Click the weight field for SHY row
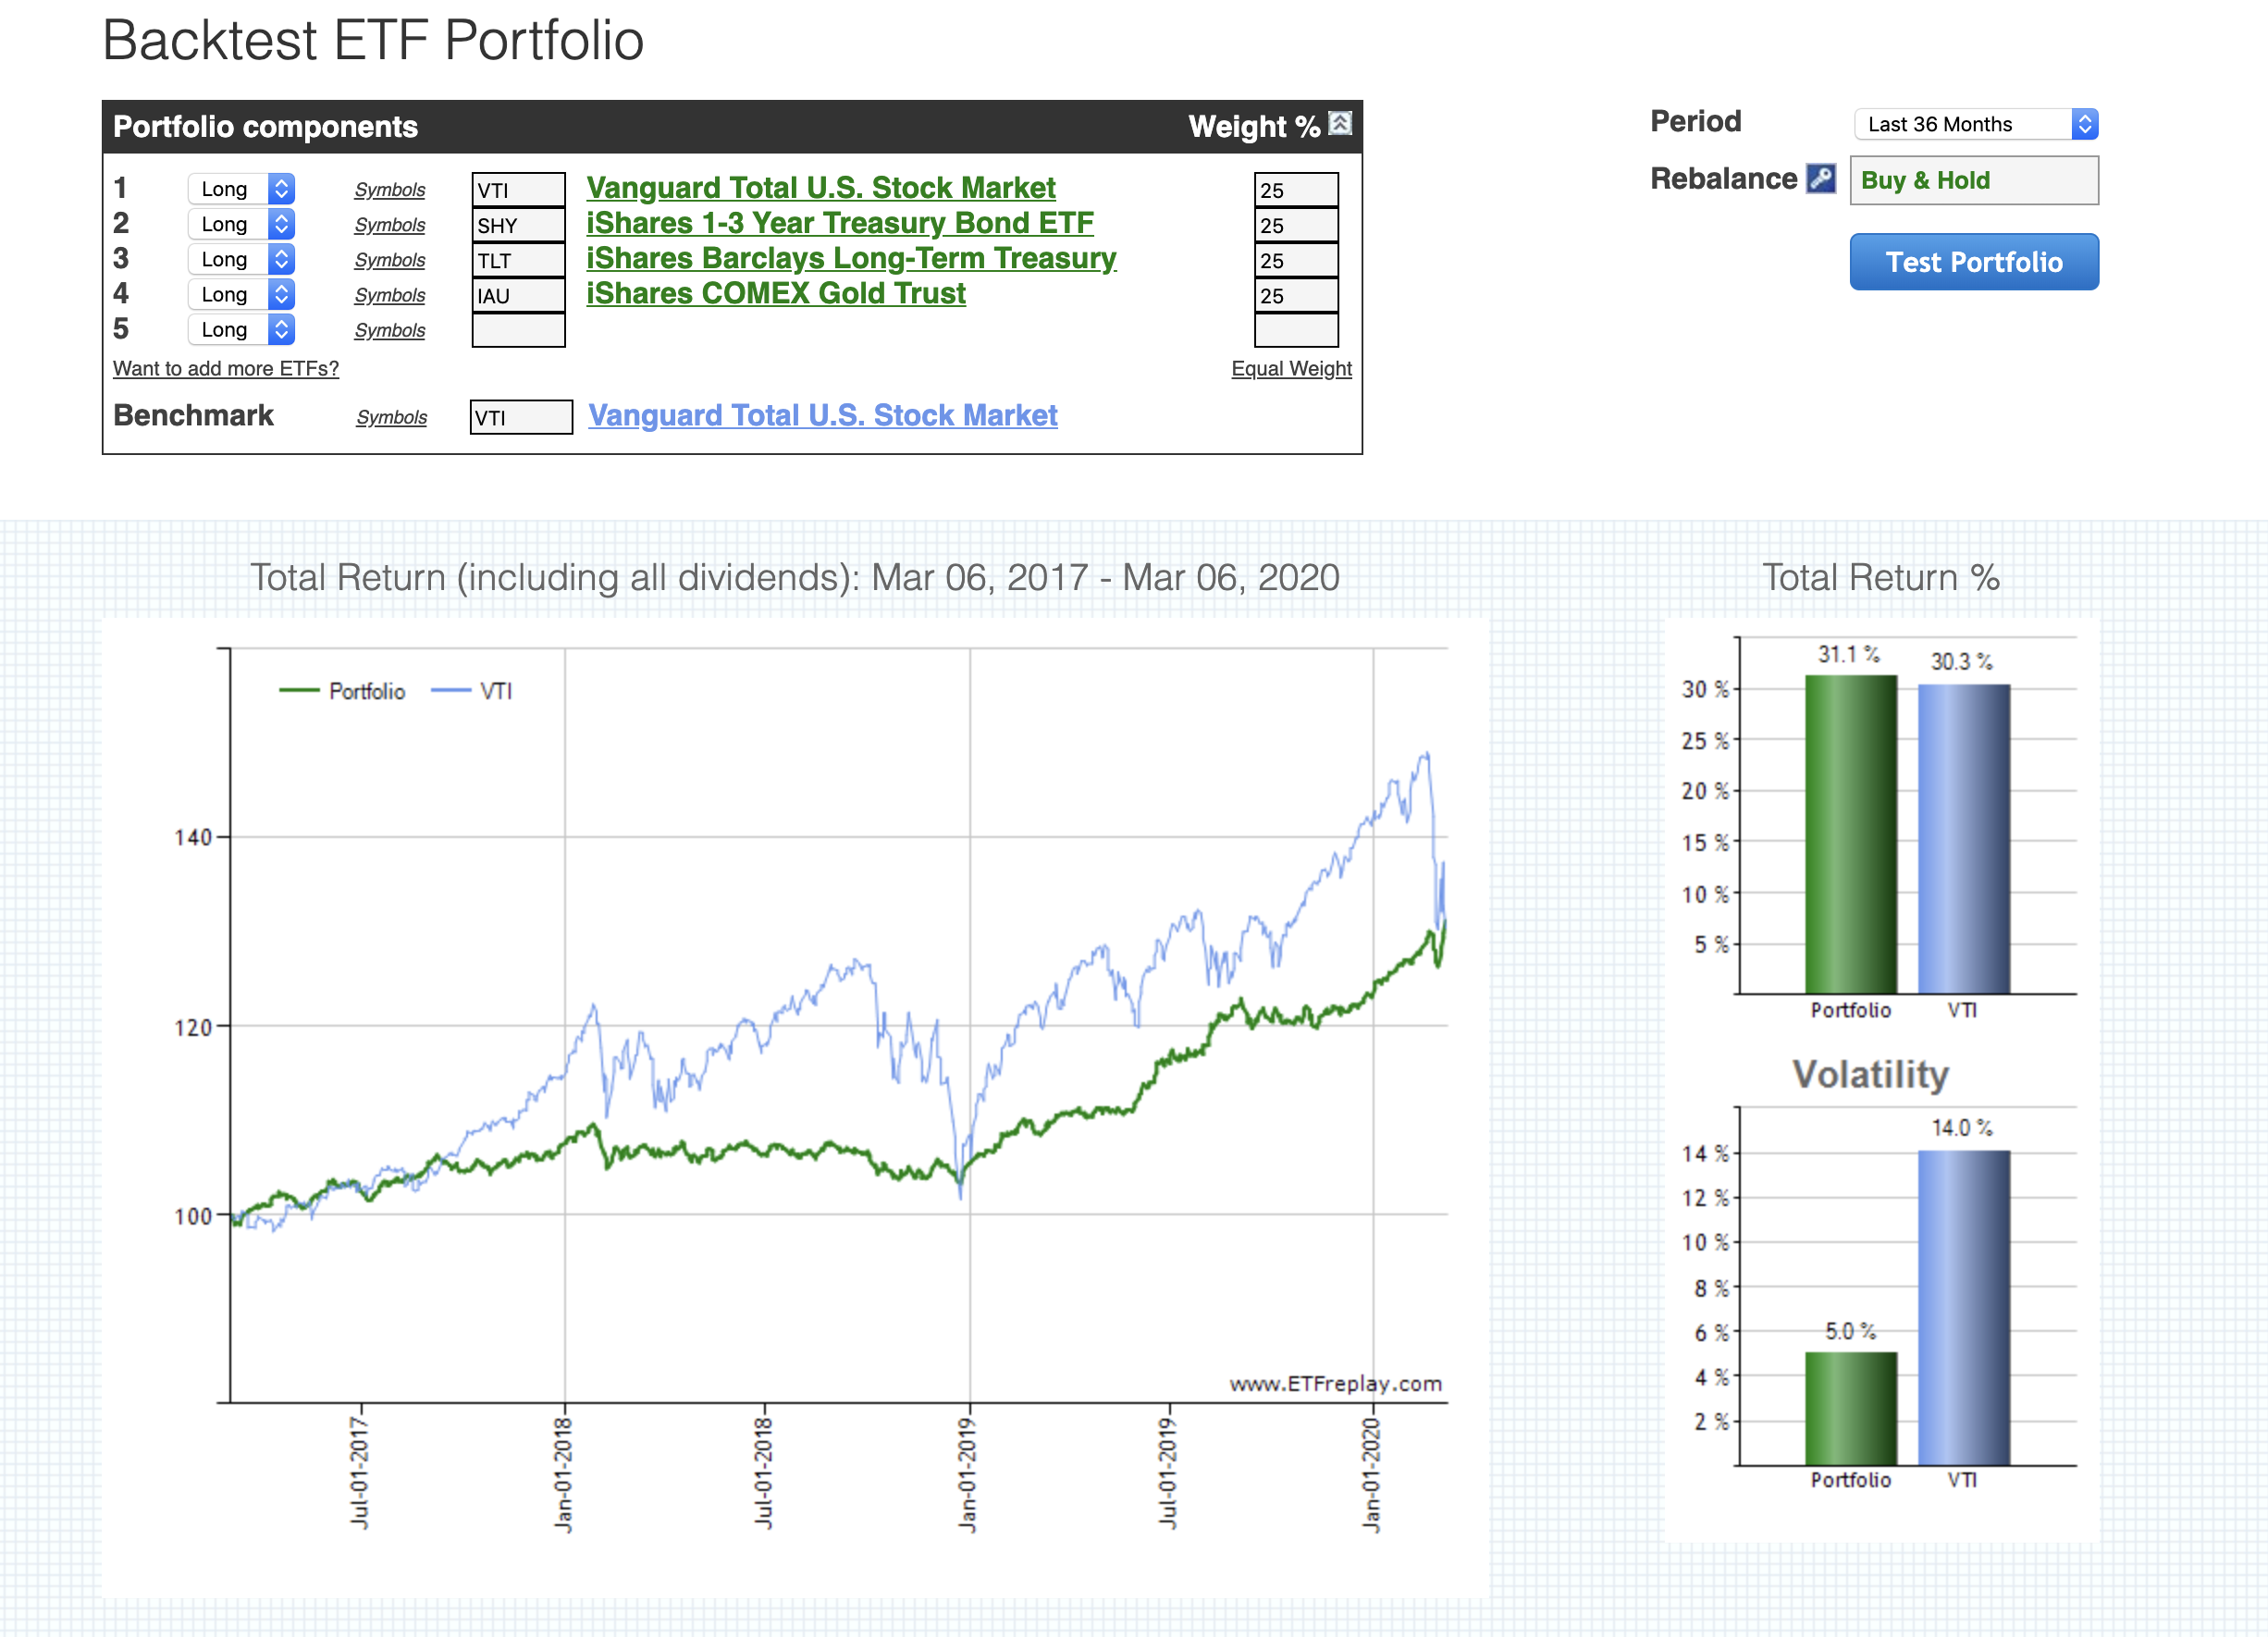Image resolution: width=2268 pixels, height=1637 pixels. pyautogui.click(x=1296, y=225)
